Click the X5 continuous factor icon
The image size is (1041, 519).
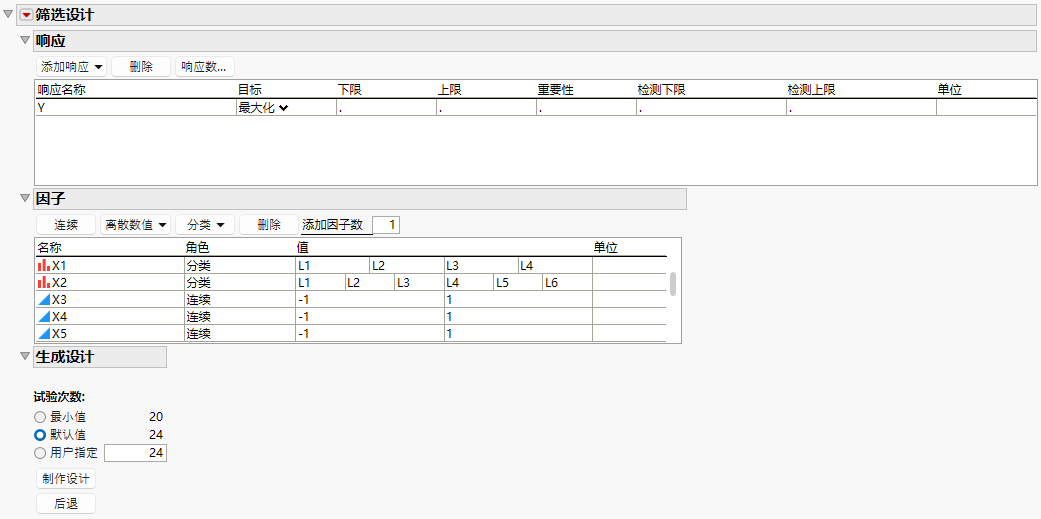tap(44, 334)
